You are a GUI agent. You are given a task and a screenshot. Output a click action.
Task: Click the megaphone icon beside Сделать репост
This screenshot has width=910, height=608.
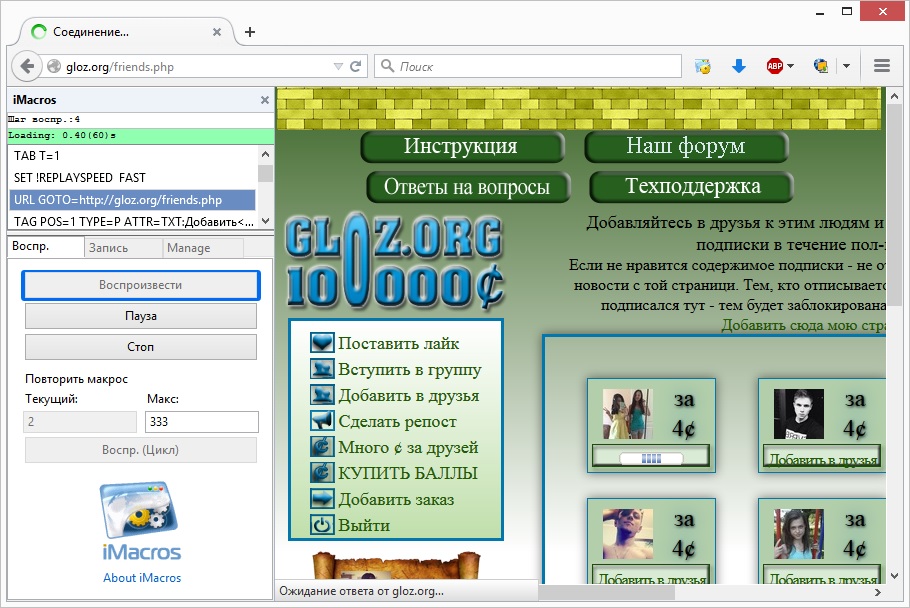322,421
